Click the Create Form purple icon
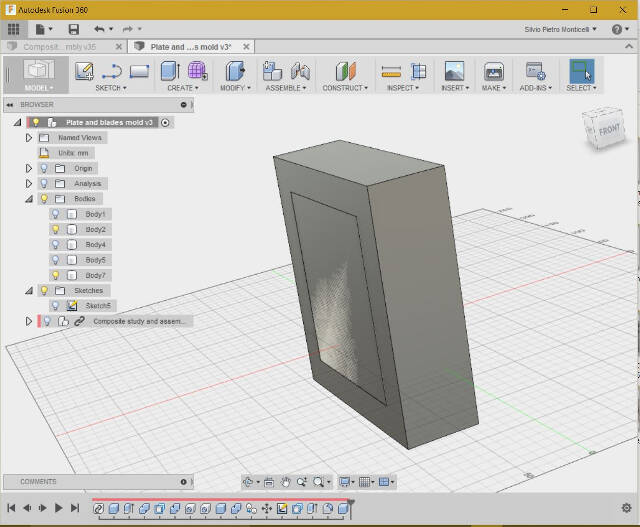Screen dimensions: 640x527 (x=198, y=71)
